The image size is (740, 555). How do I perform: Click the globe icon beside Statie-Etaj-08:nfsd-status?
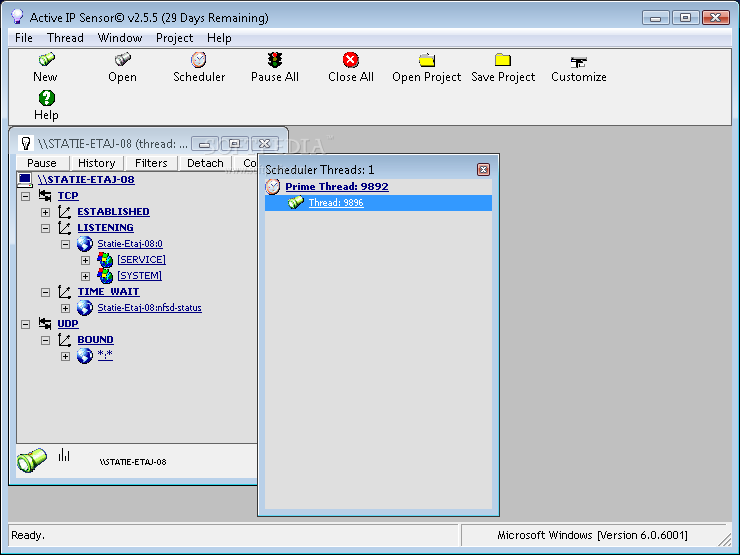click(x=85, y=308)
